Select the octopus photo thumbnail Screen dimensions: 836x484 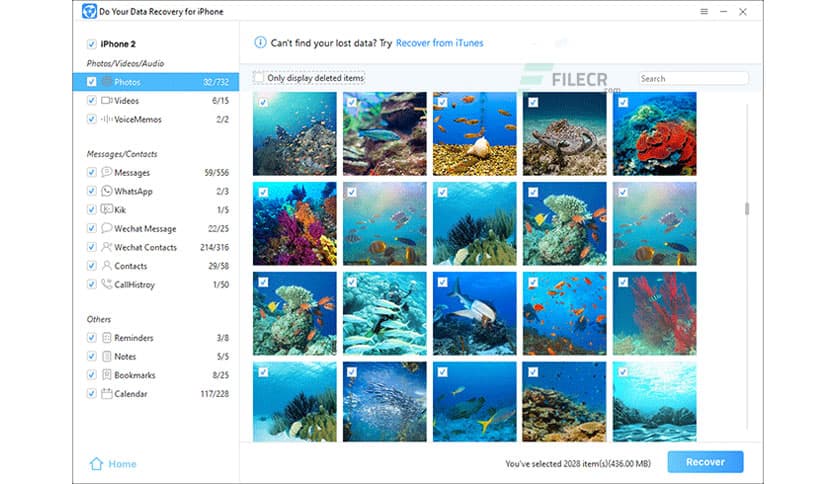[564, 134]
